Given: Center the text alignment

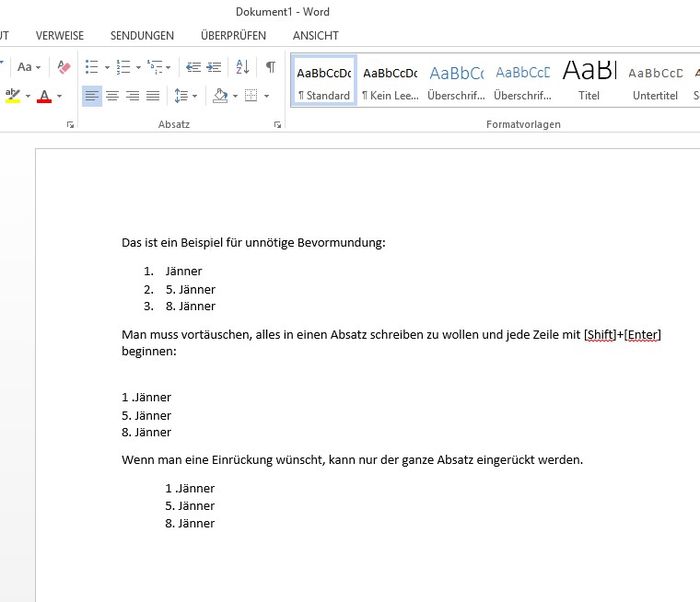Looking at the screenshot, I should pos(112,96).
